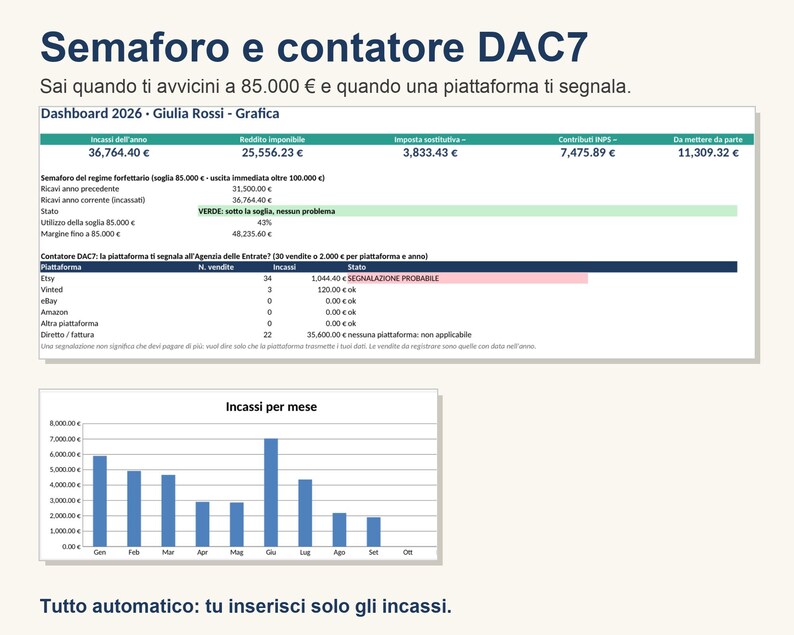Click the footer "Tutto automatico" tagline

pyautogui.click(x=246, y=606)
